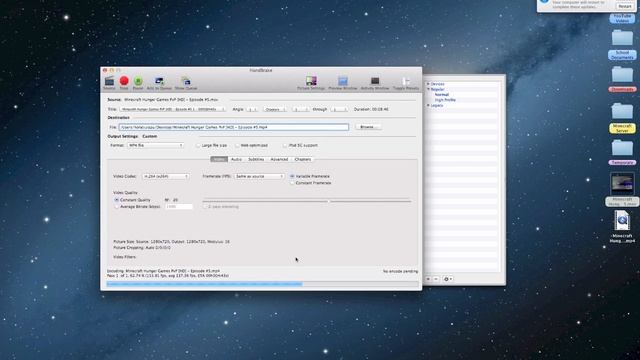
Task: Open the Source clapperboard icon in HandBrake toolbar
Action: (109, 81)
